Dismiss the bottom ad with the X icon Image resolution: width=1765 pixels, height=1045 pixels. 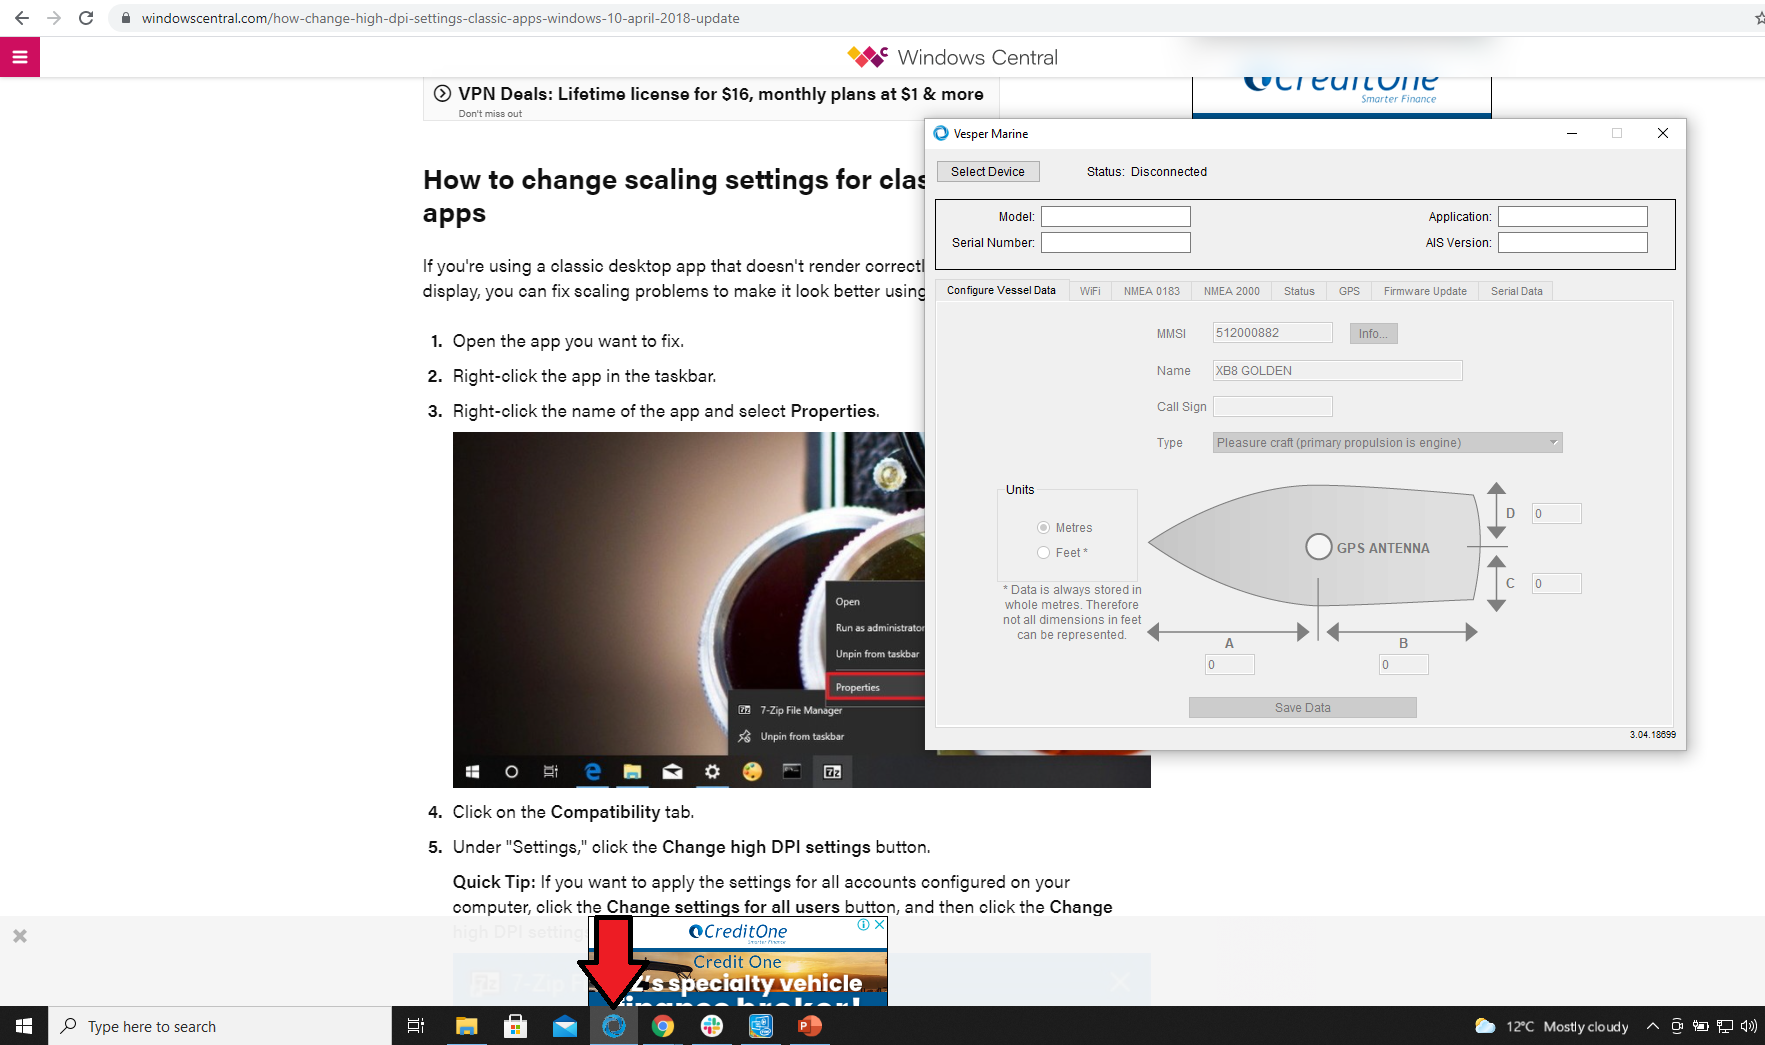tap(20, 936)
